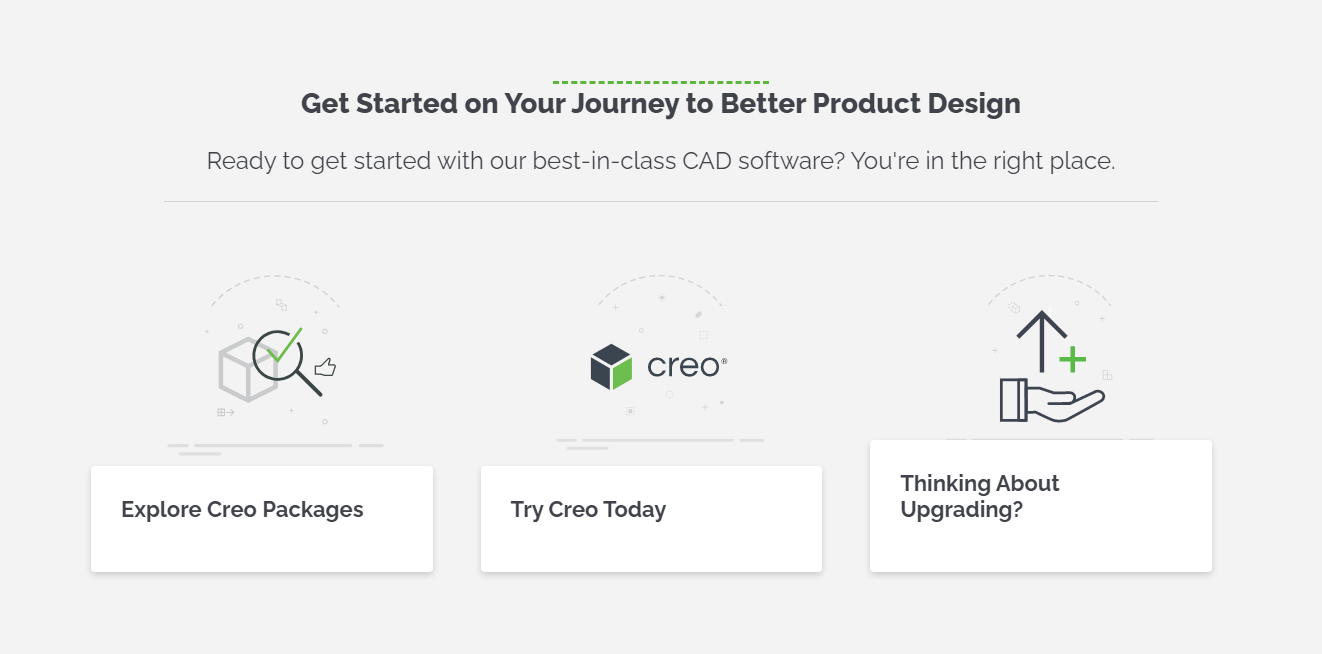Click the heading Get Started on Your Journey

(x=660, y=103)
